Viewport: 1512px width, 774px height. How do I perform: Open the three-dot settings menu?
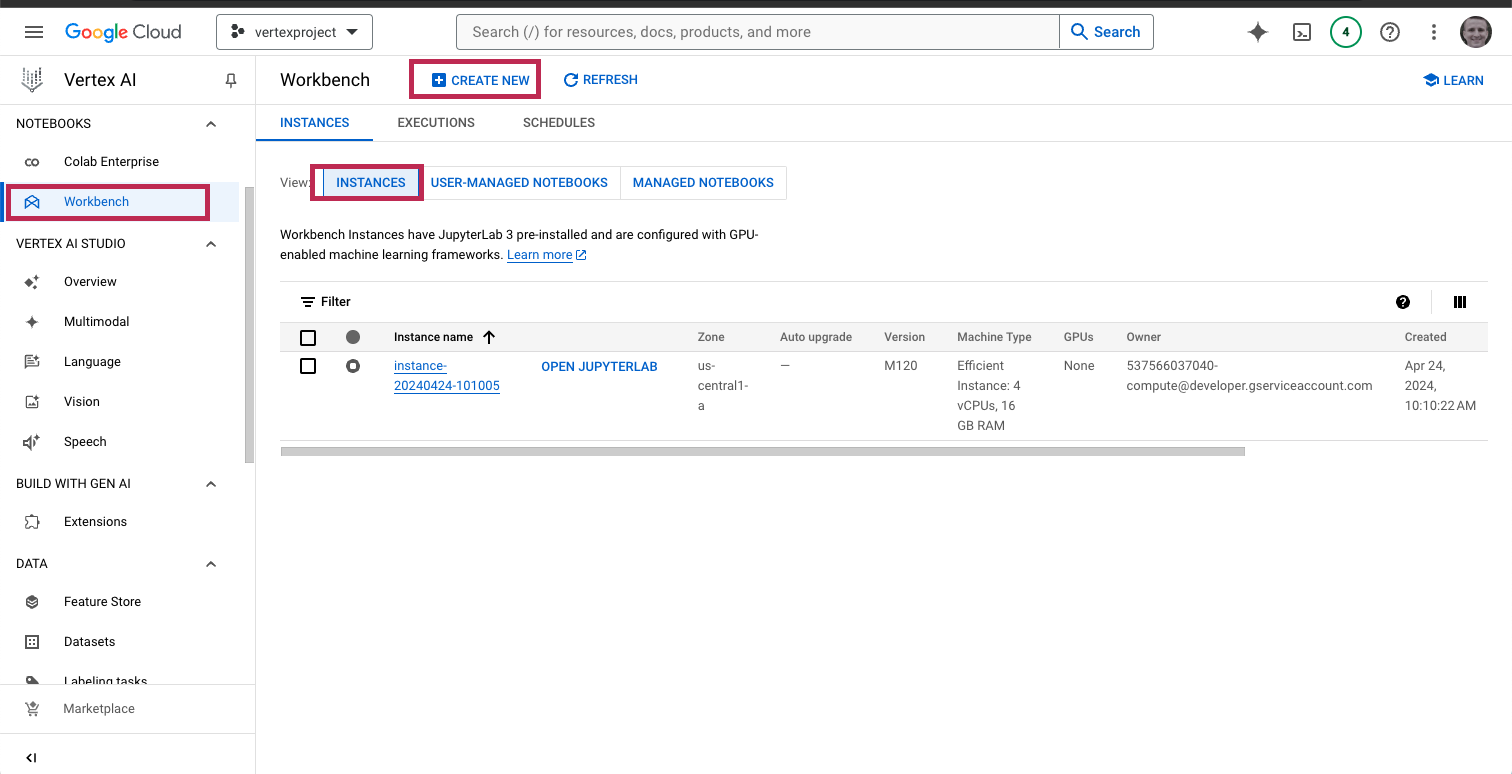pos(1433,32)
